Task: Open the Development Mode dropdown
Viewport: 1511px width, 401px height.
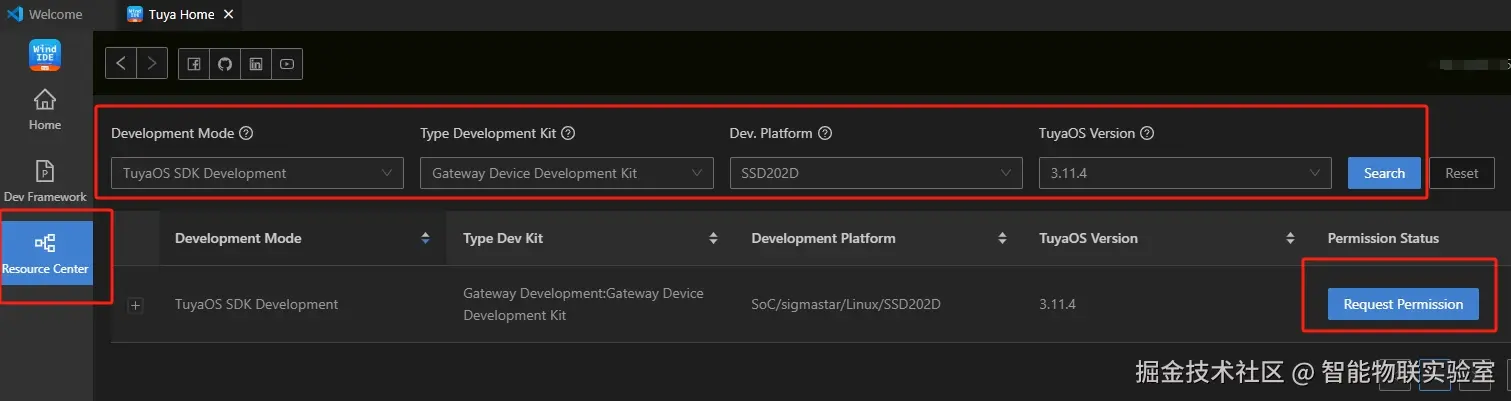Action: 257,173
